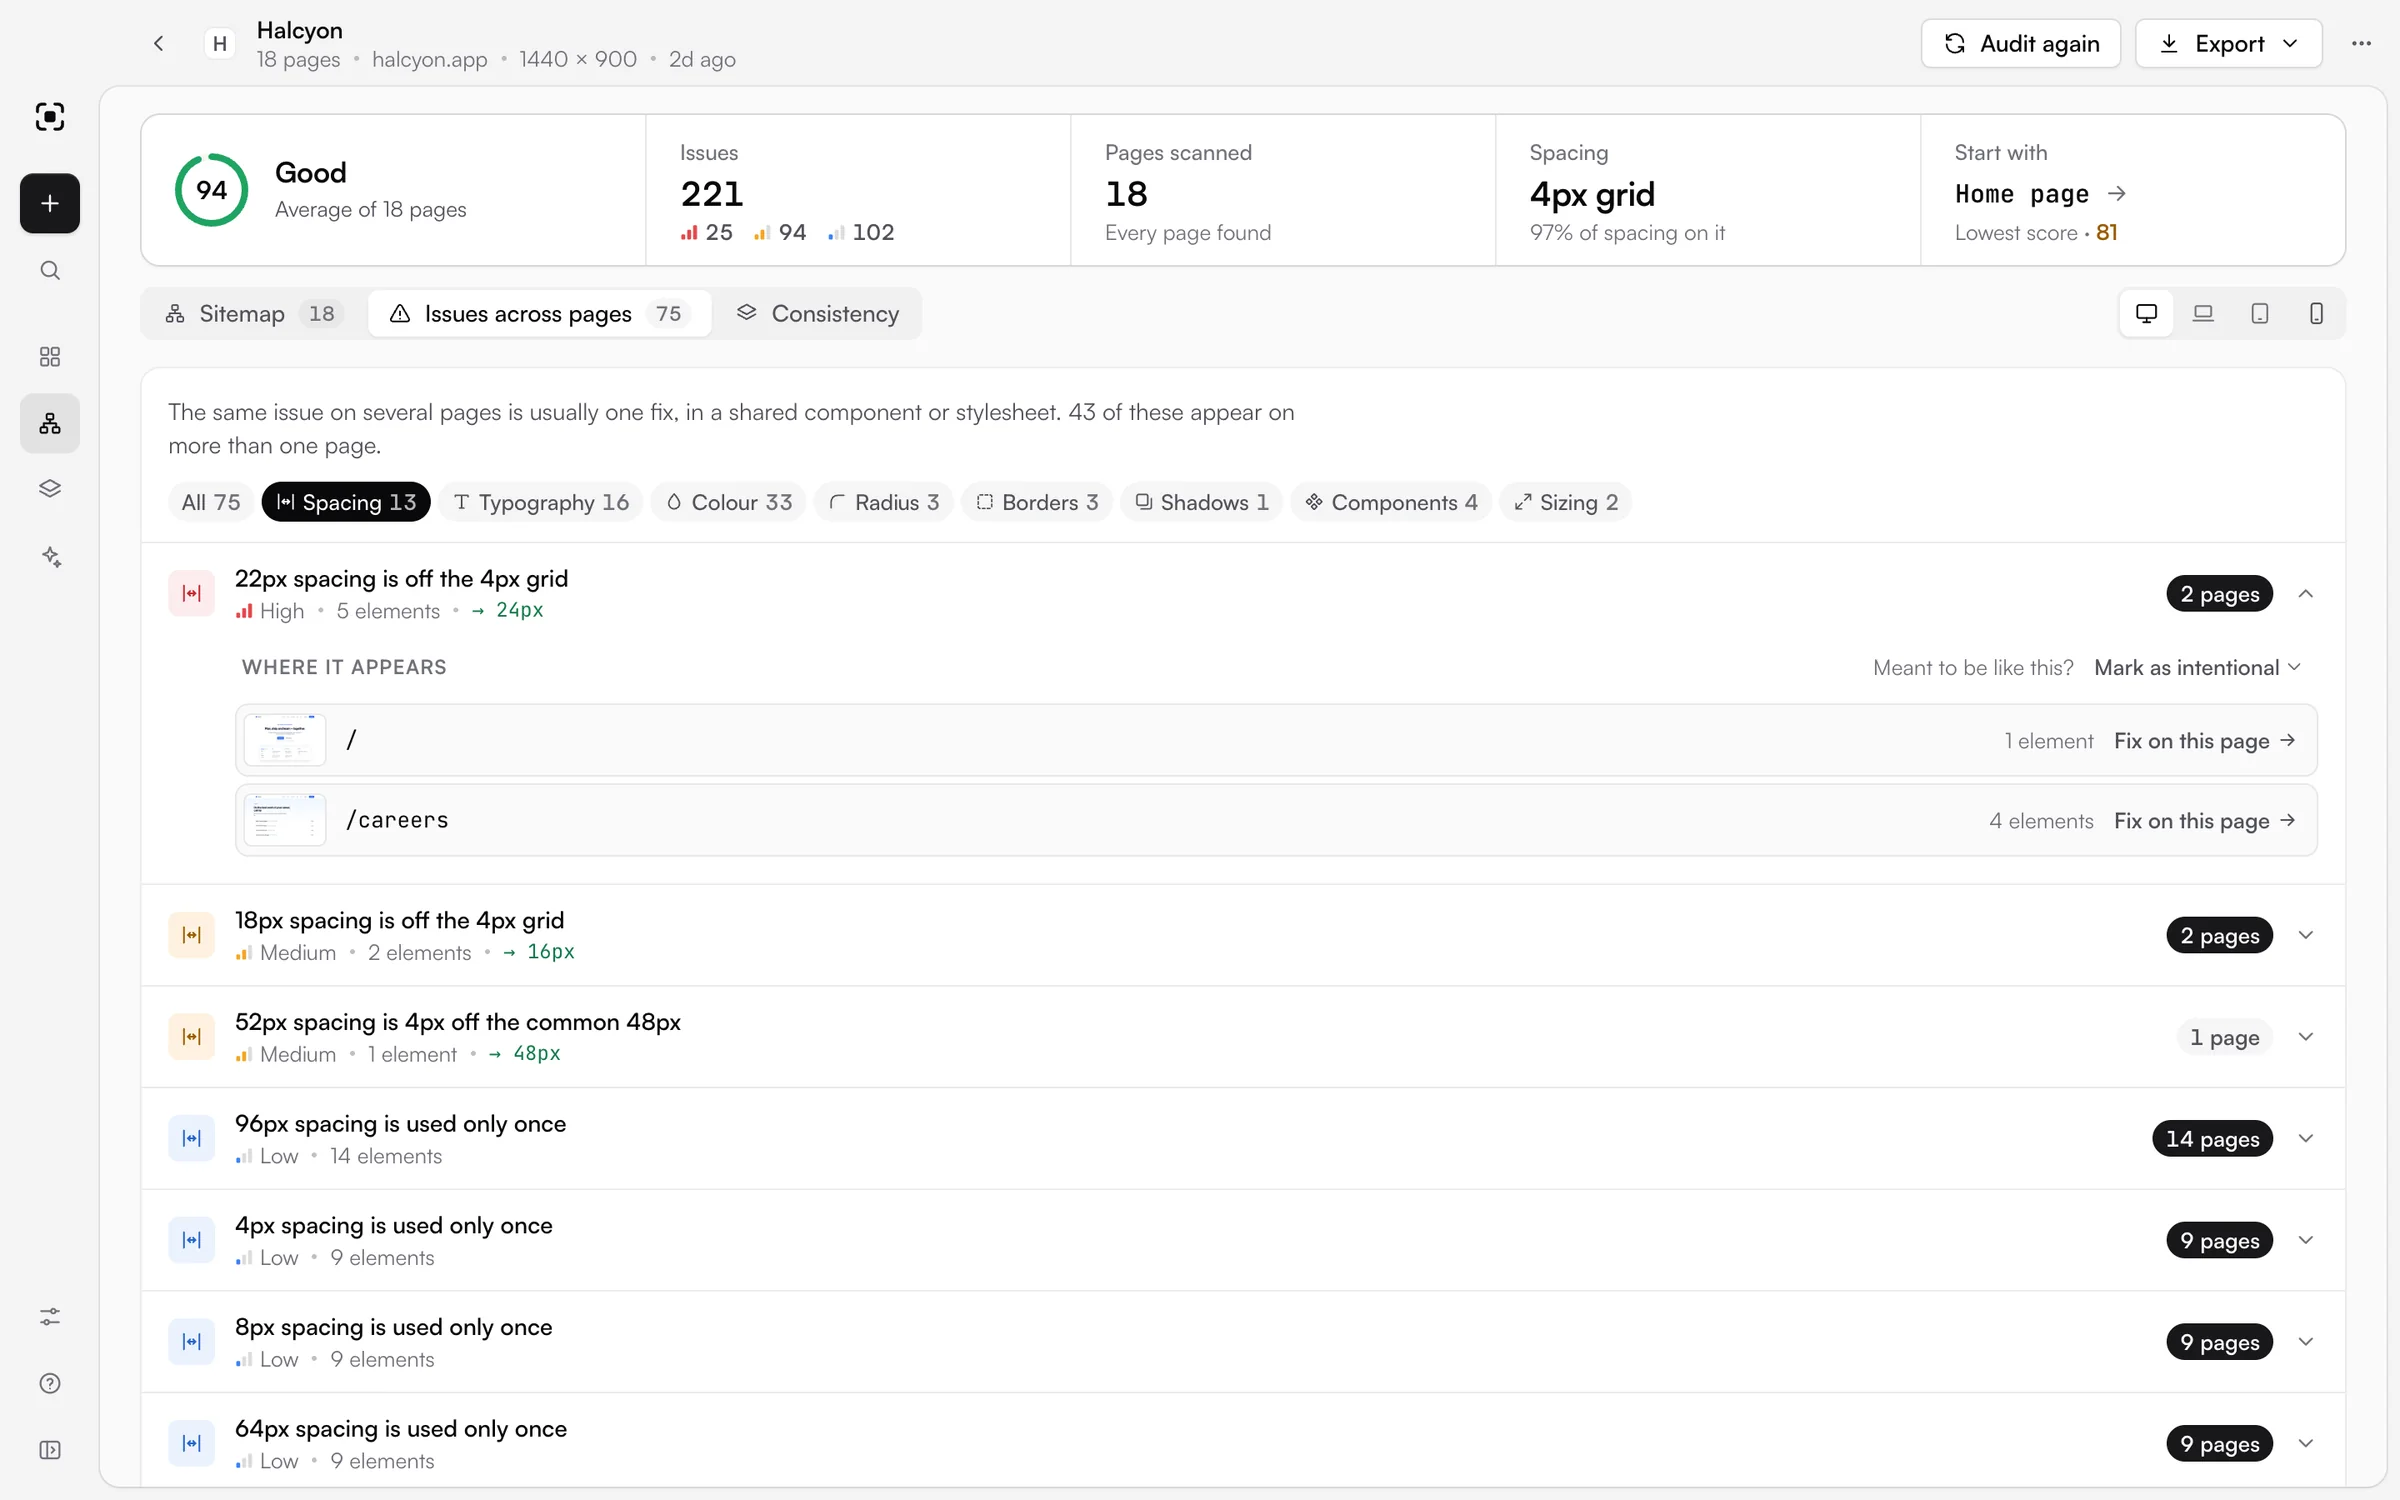Filter issues by All 75

click(211, 502)
